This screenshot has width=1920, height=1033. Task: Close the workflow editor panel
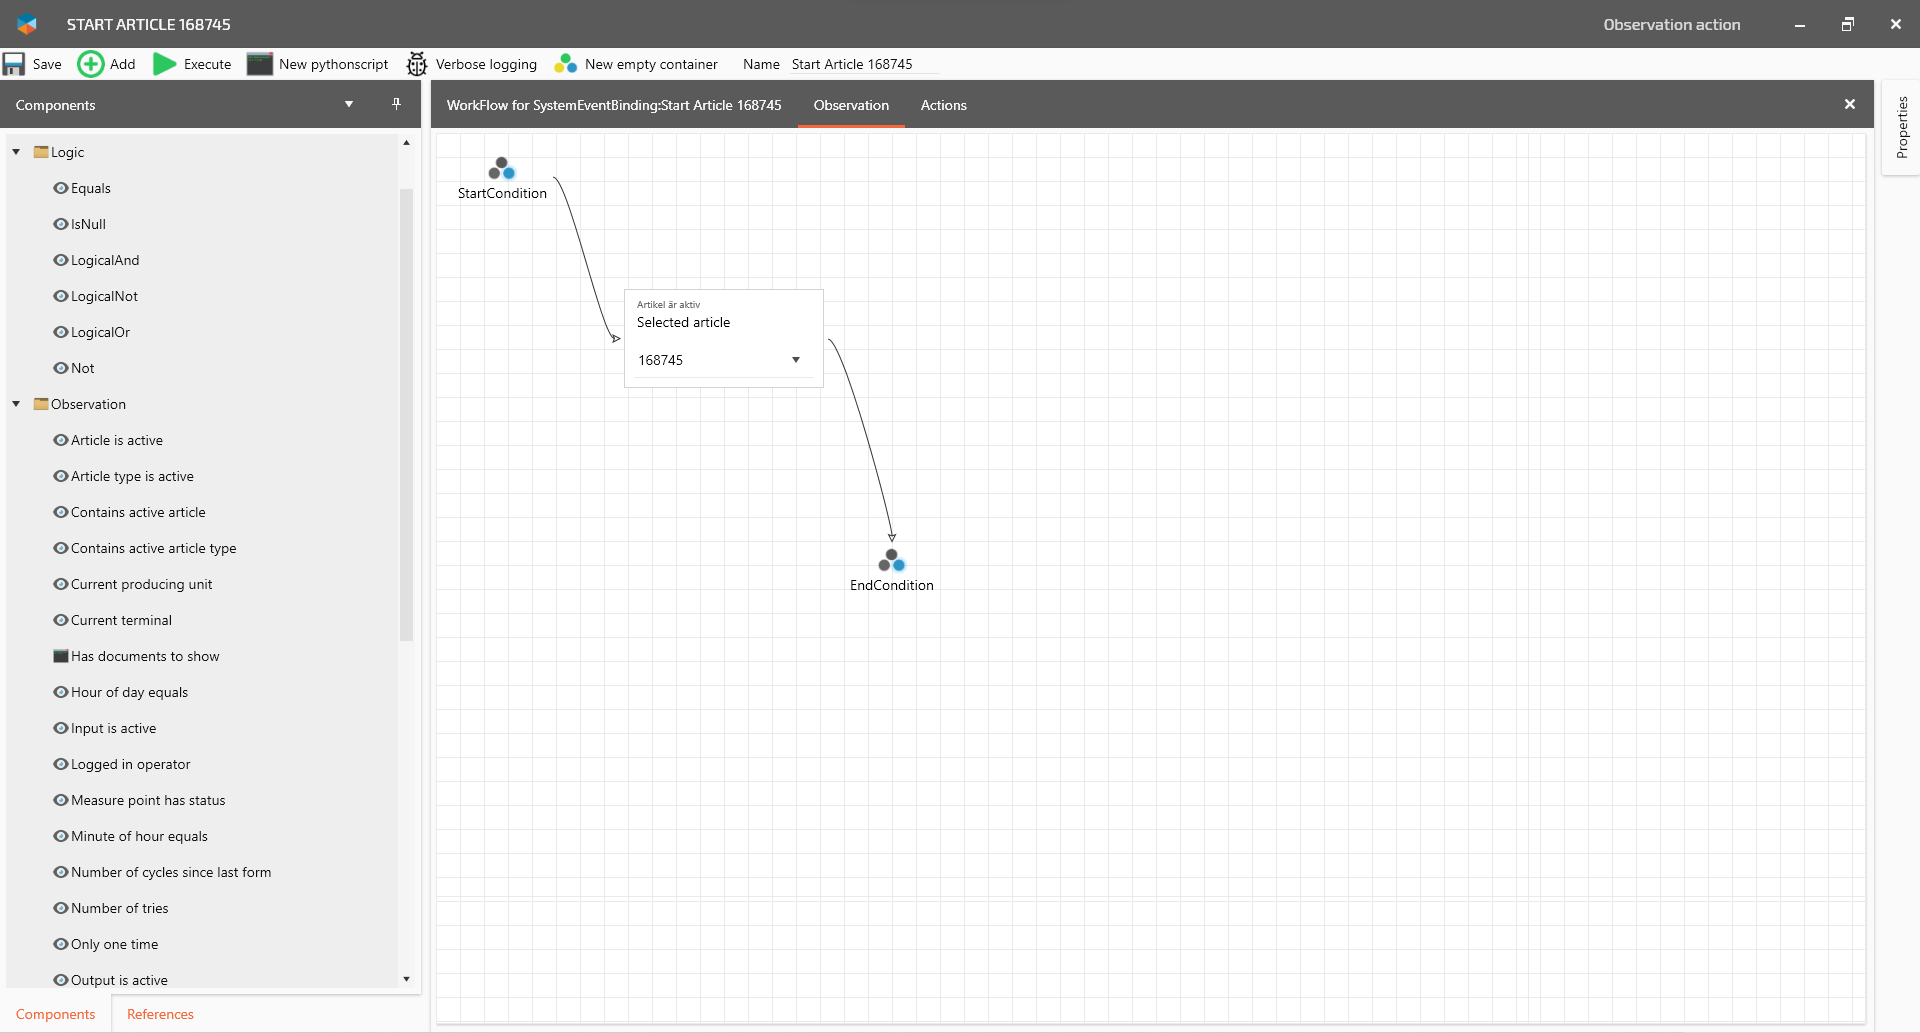(1849, 104)
